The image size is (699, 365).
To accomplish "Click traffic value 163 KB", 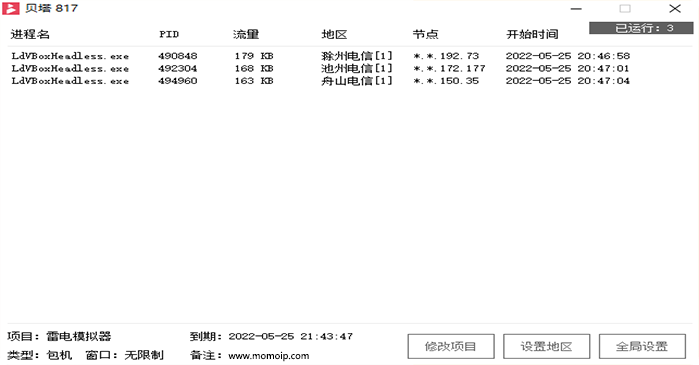I will coord(254,81).
